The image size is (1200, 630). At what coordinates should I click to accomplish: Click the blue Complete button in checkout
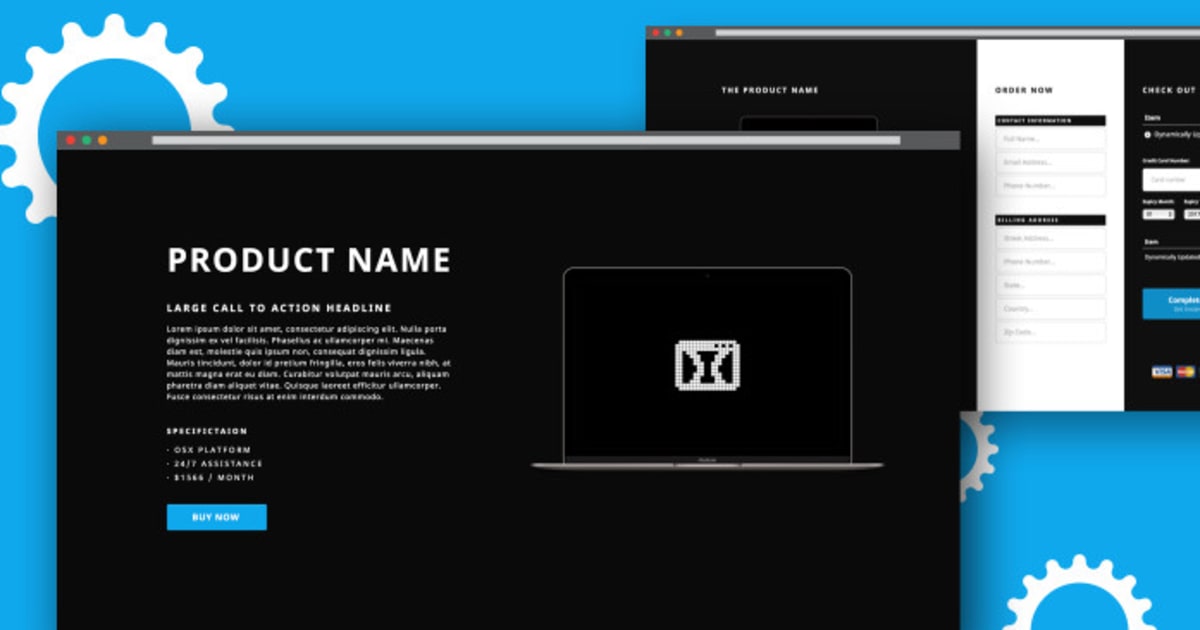coord(1171,303)
